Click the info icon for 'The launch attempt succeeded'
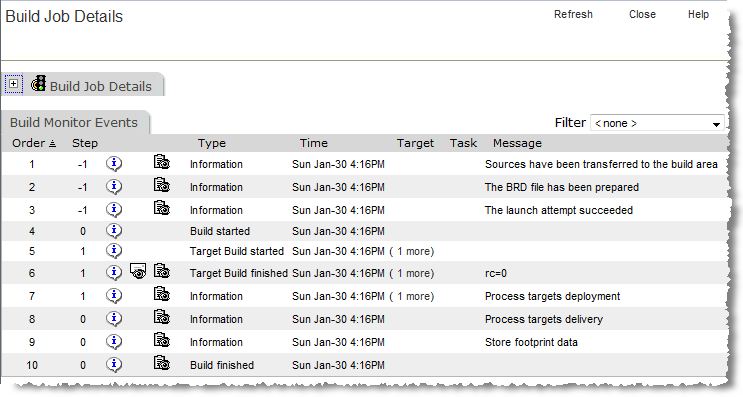This screenshot has width=743, height=397. coord(114,209)
